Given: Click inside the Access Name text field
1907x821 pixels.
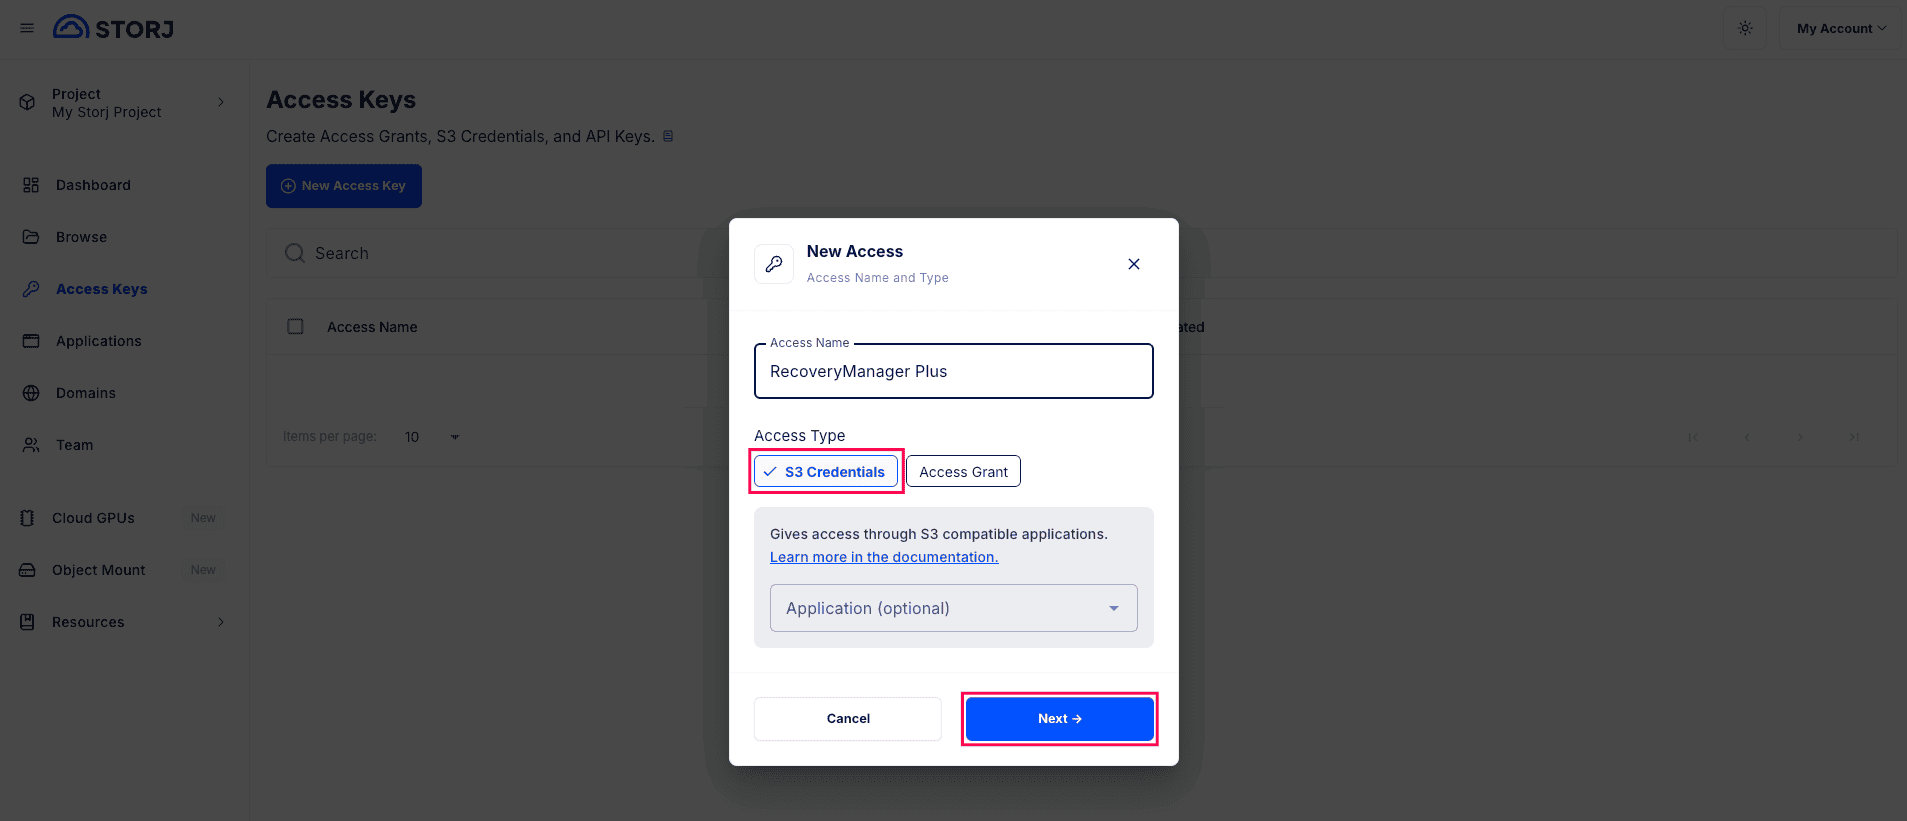Looking at the screenshot, I should [x=952, y=371].
